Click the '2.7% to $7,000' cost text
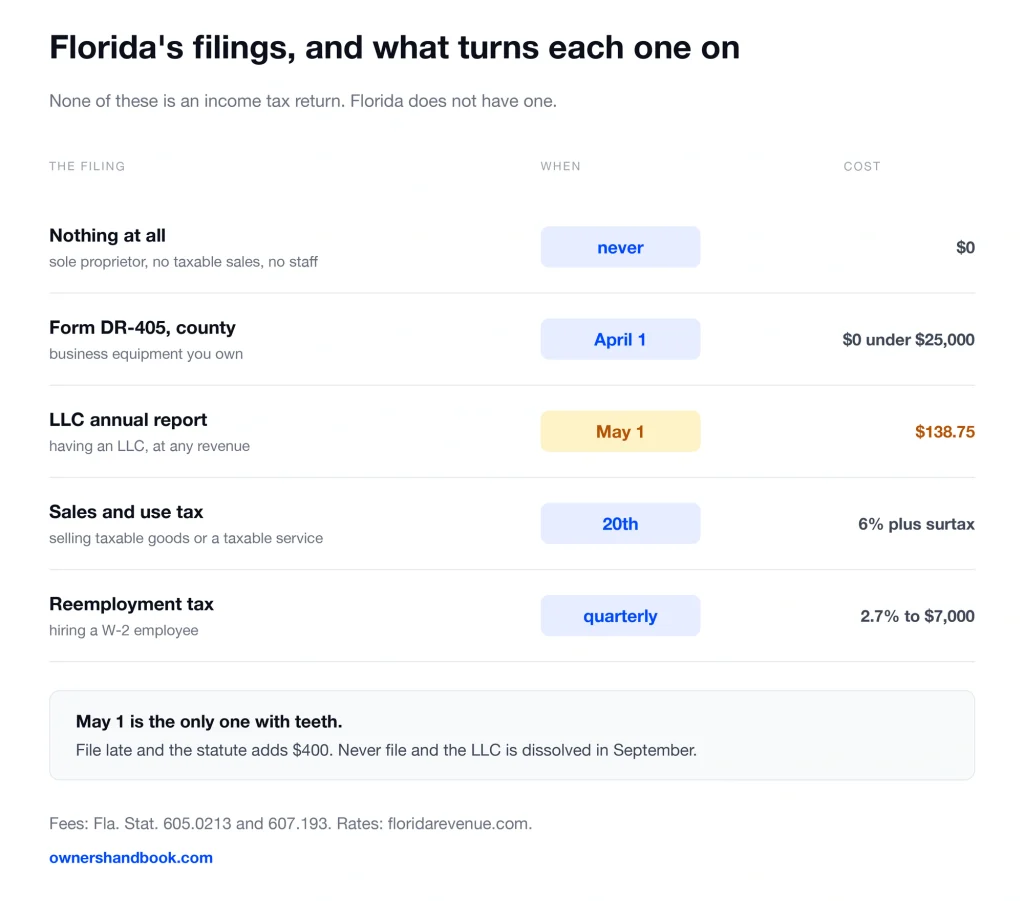This screenshot has height=901, width=1024. 917,616
